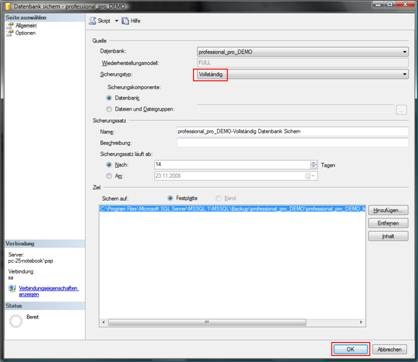The image size is (418, 362).
Task: Select the Am expiry radio button
Action: point(109,176)
